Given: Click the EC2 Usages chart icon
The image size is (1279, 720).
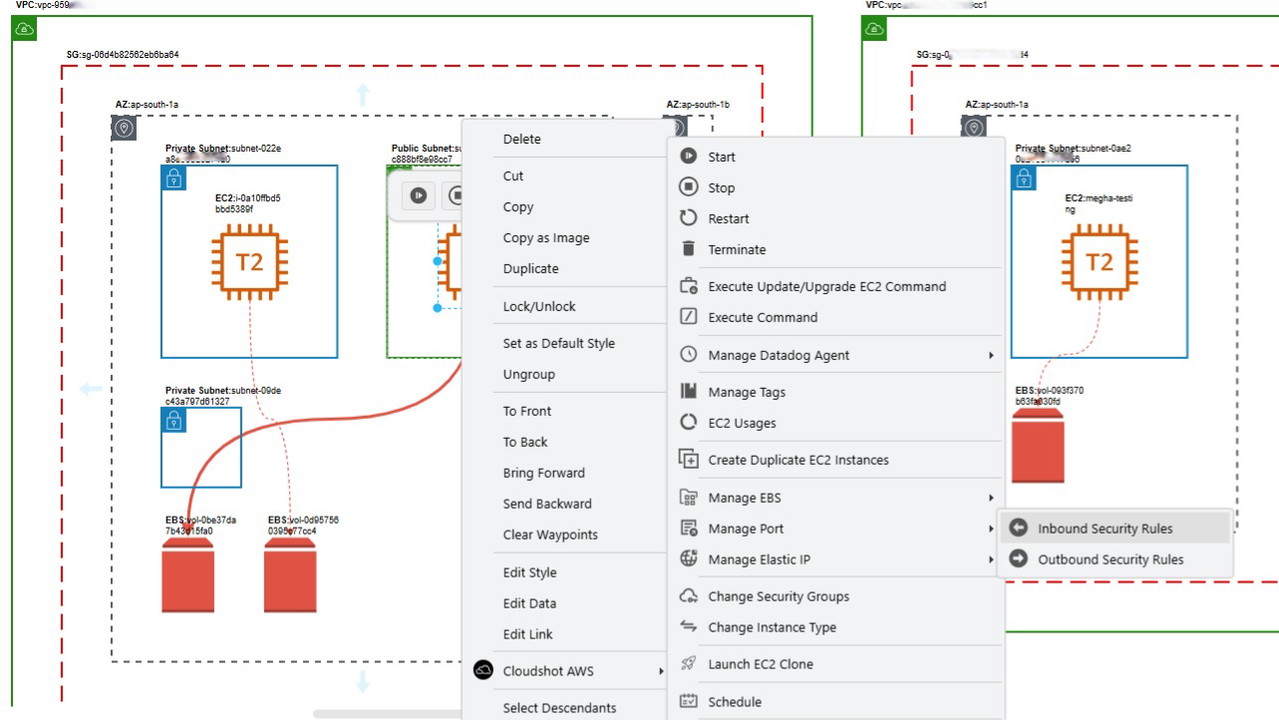Looking at the screenshot, I should pyautogui.click(x=688, y=423).
